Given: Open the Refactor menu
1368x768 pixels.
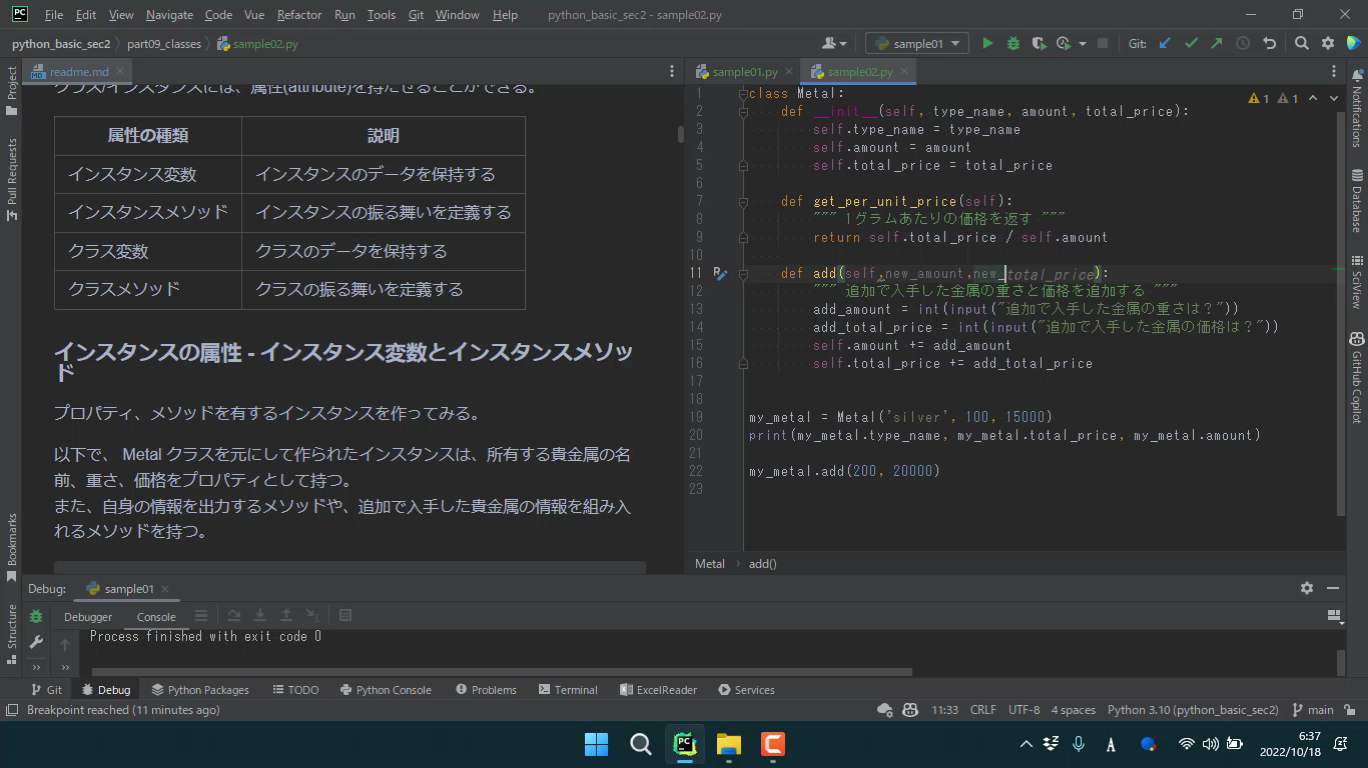Looking at the screenshot, I should pyautogui.click(x=299, y=15).
